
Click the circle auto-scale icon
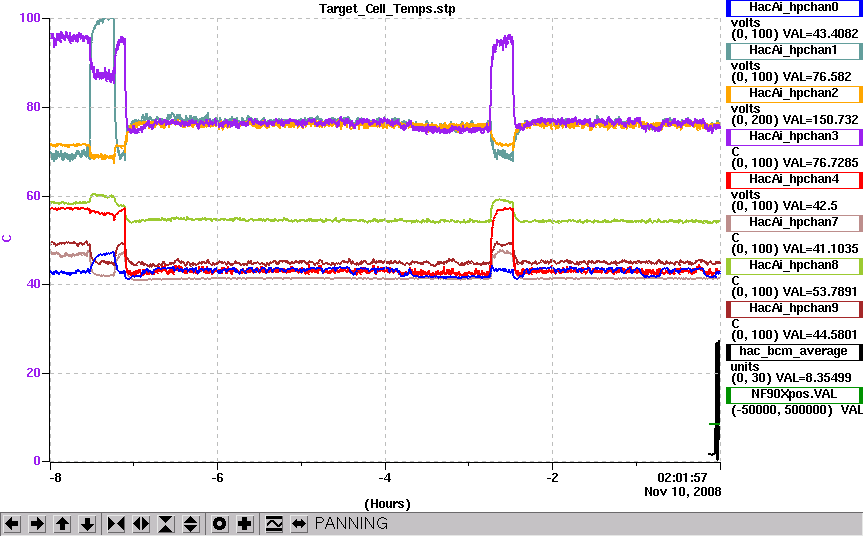[219, 523]
